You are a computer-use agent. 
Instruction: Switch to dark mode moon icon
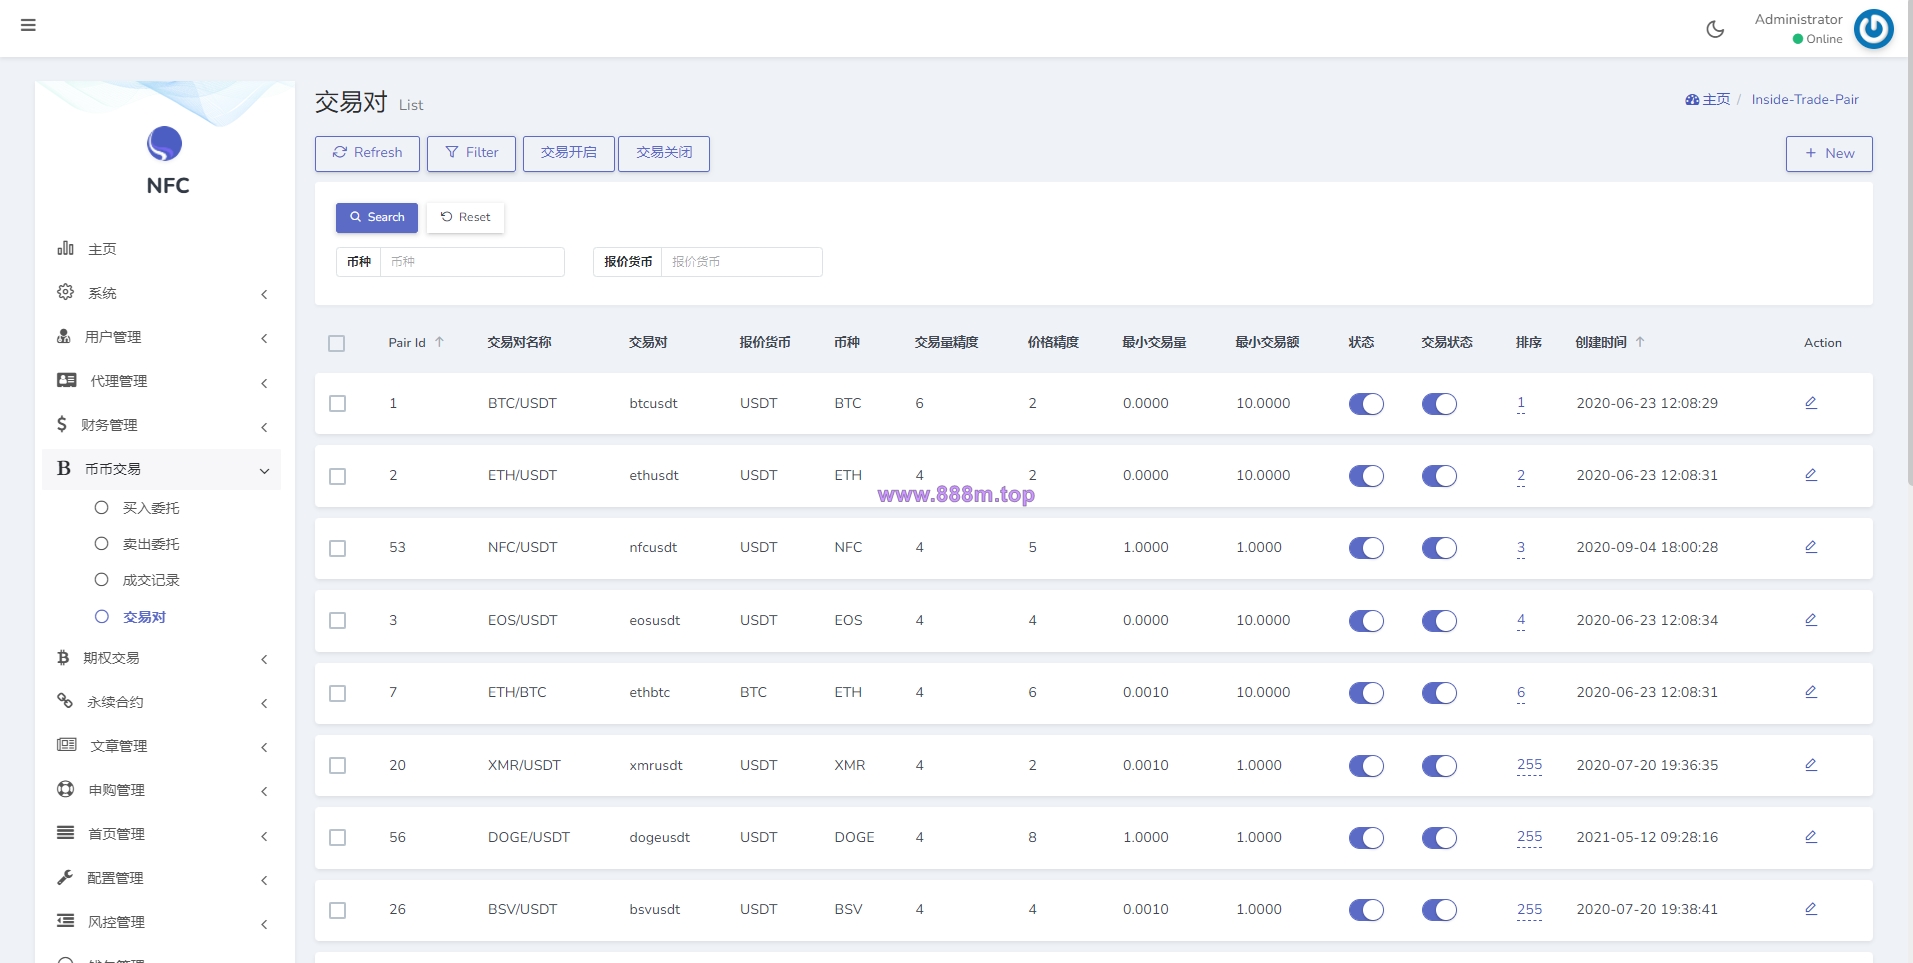(1715, 29)
